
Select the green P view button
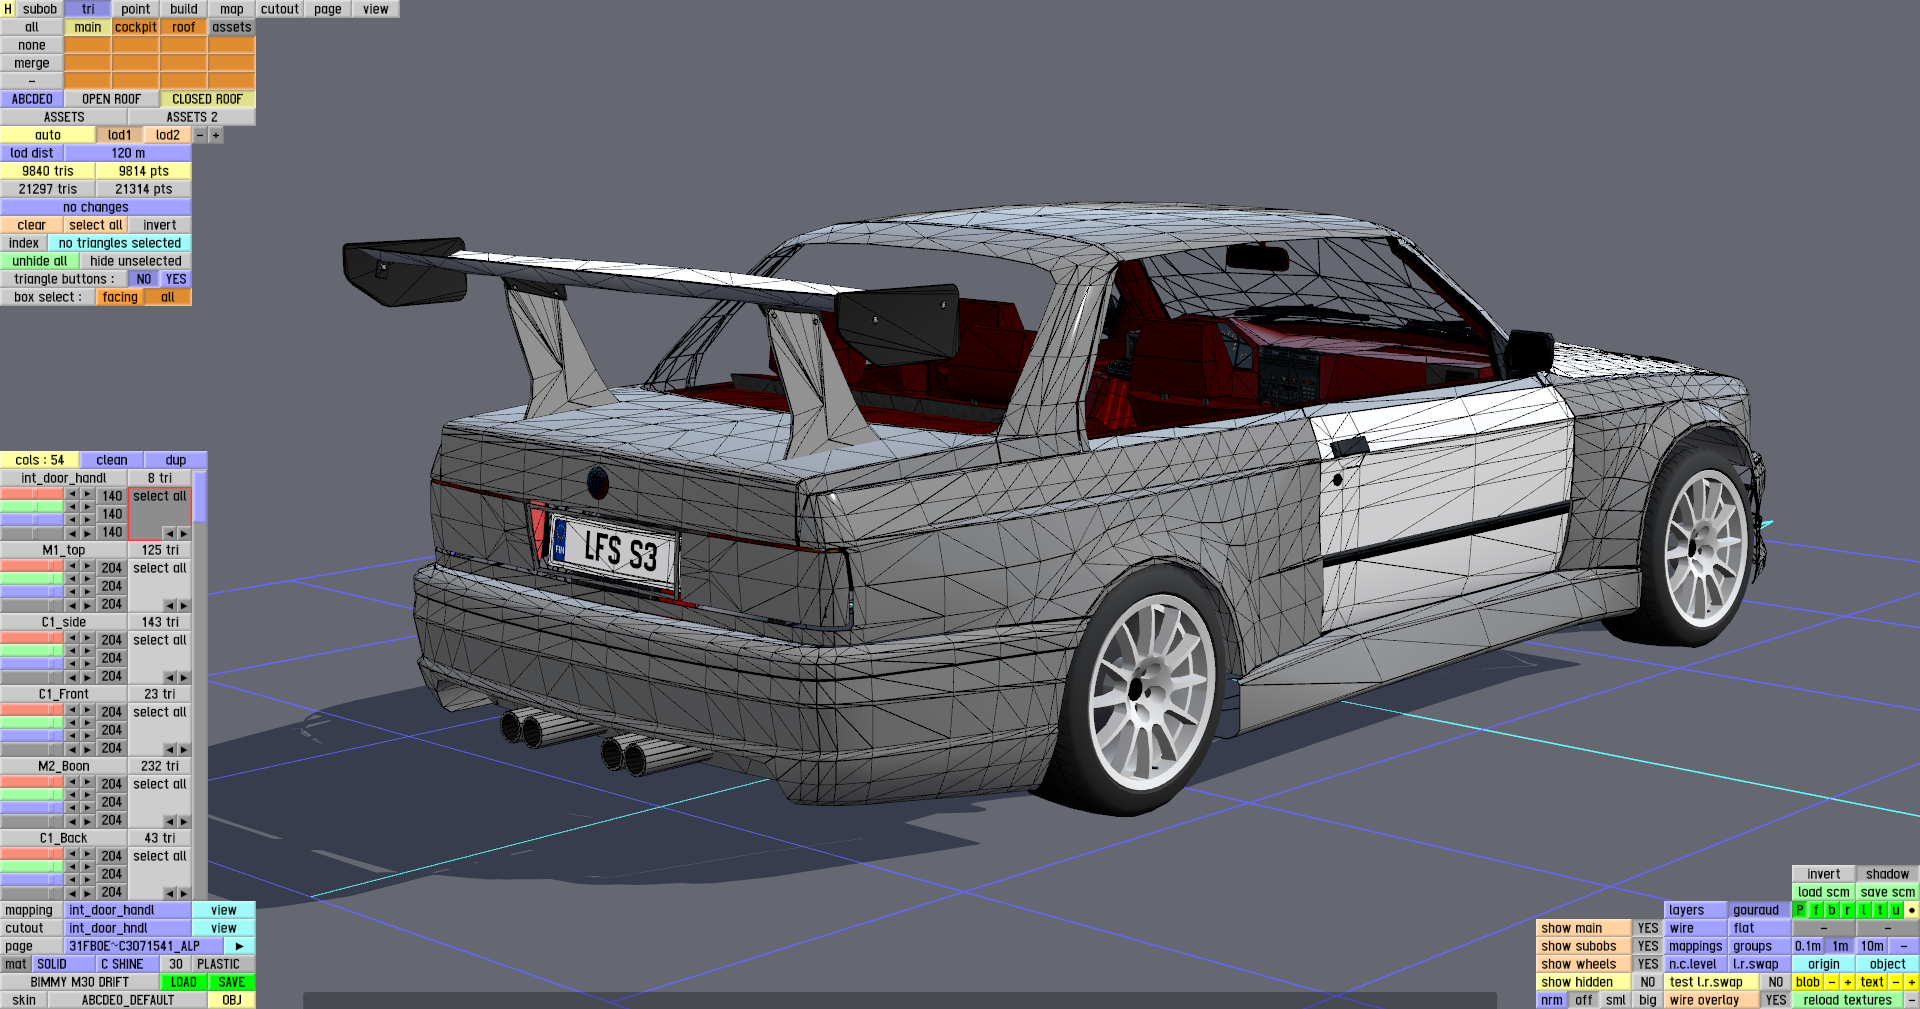(1800, 910)
